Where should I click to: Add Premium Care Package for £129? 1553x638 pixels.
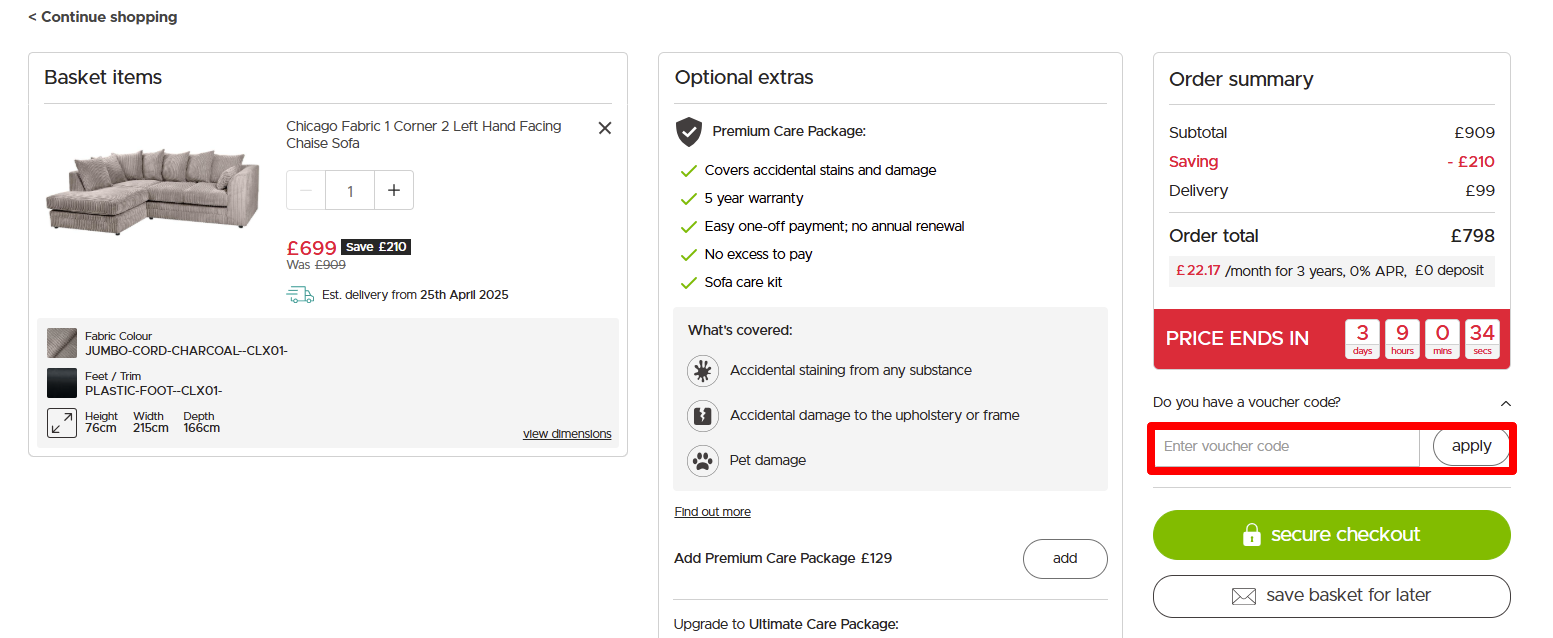(1065, 559)
